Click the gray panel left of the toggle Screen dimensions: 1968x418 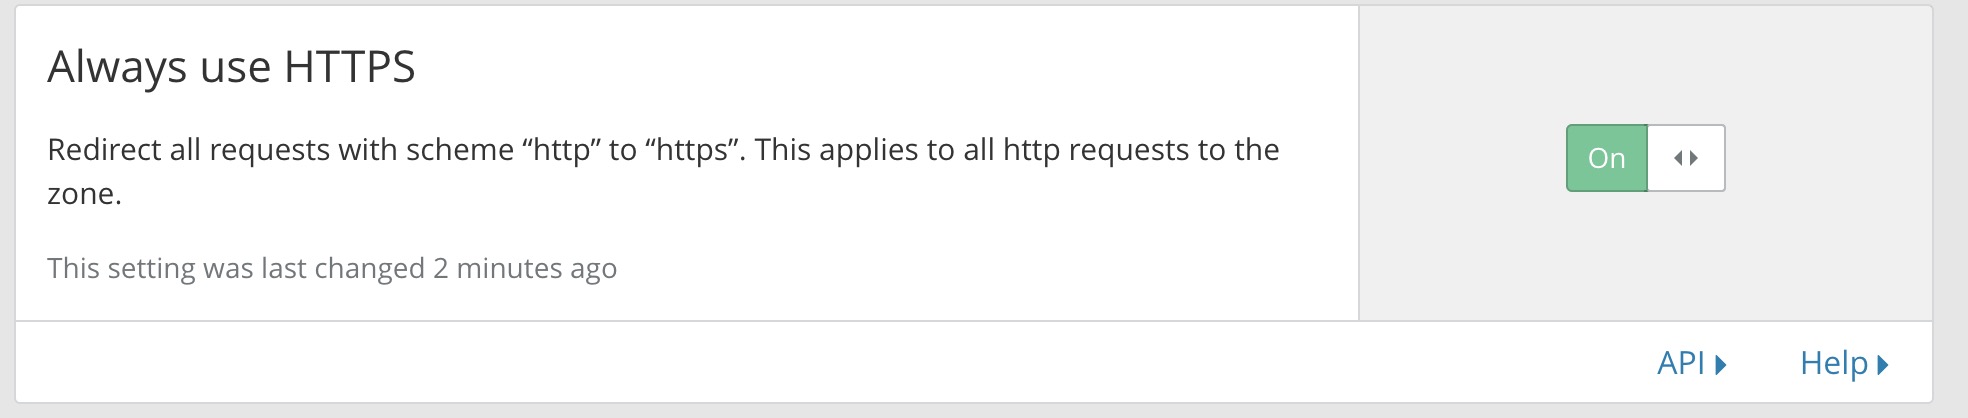click(1460, 160)
